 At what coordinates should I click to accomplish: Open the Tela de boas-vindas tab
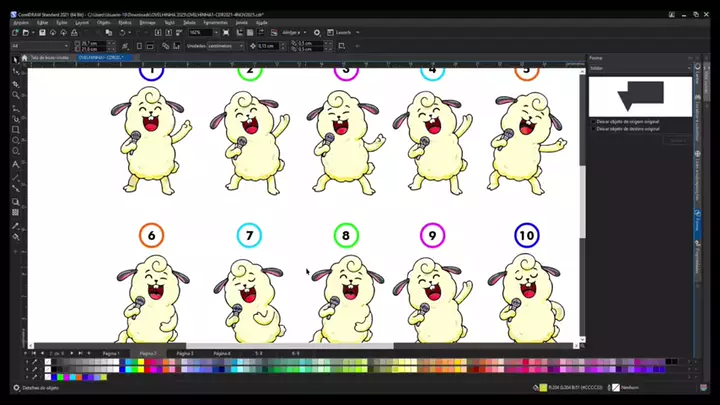click(48, 58)
